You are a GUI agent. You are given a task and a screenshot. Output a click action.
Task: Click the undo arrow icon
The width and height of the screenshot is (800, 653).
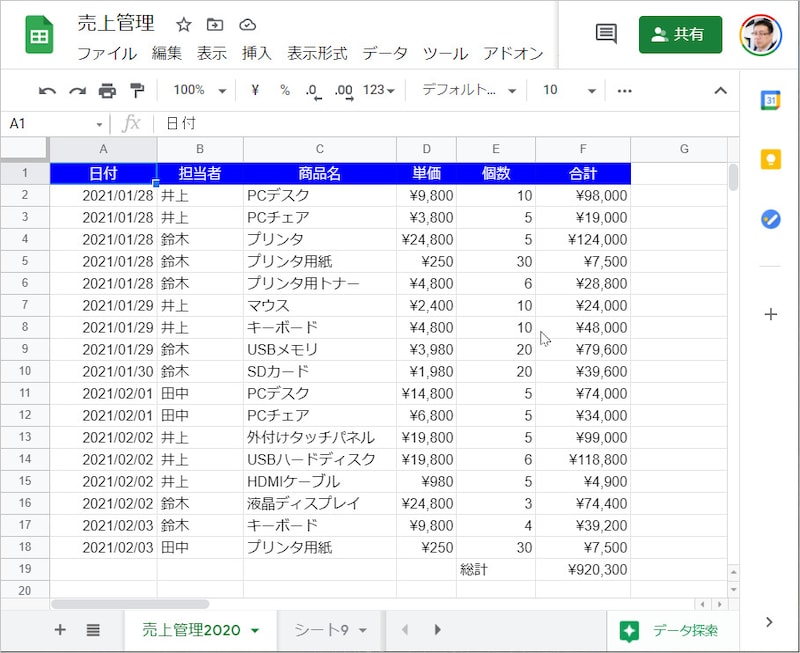pos(47,91)
